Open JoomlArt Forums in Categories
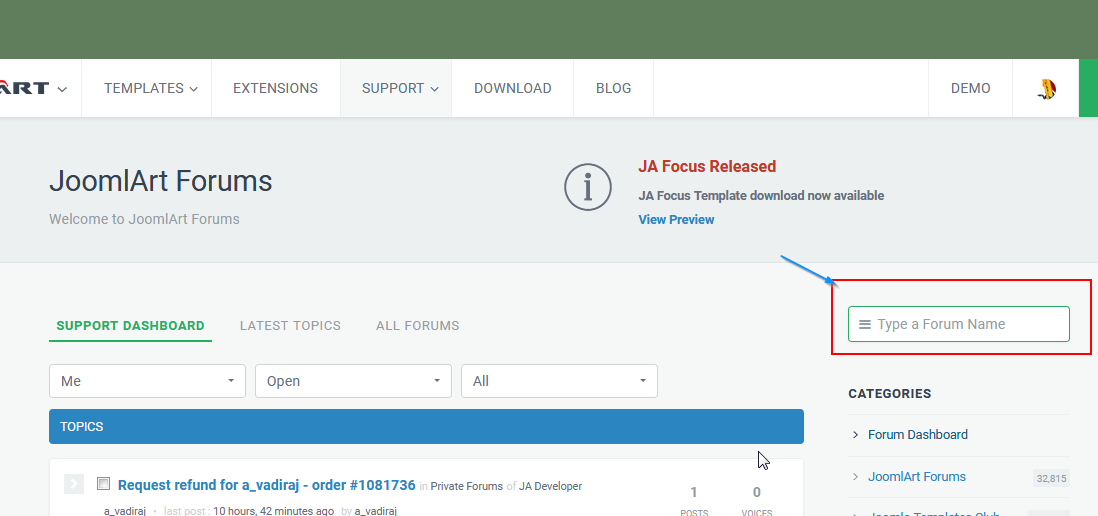The height and width of the screenshot is (516, 1098). 917,477
